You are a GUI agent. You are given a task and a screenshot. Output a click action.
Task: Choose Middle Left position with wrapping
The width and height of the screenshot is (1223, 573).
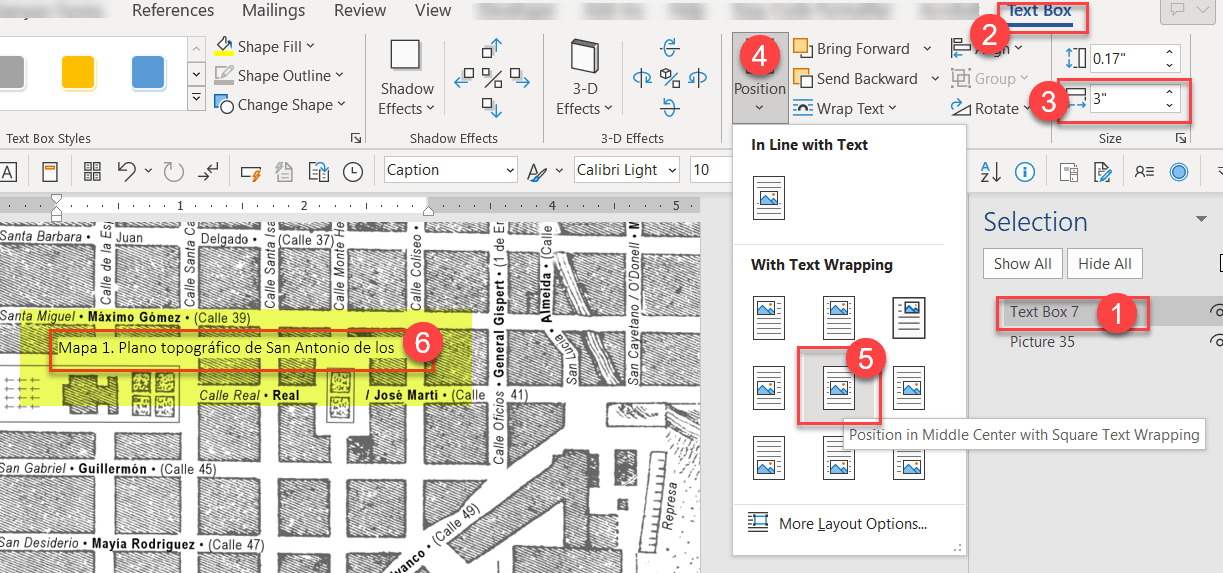[769, 388]
